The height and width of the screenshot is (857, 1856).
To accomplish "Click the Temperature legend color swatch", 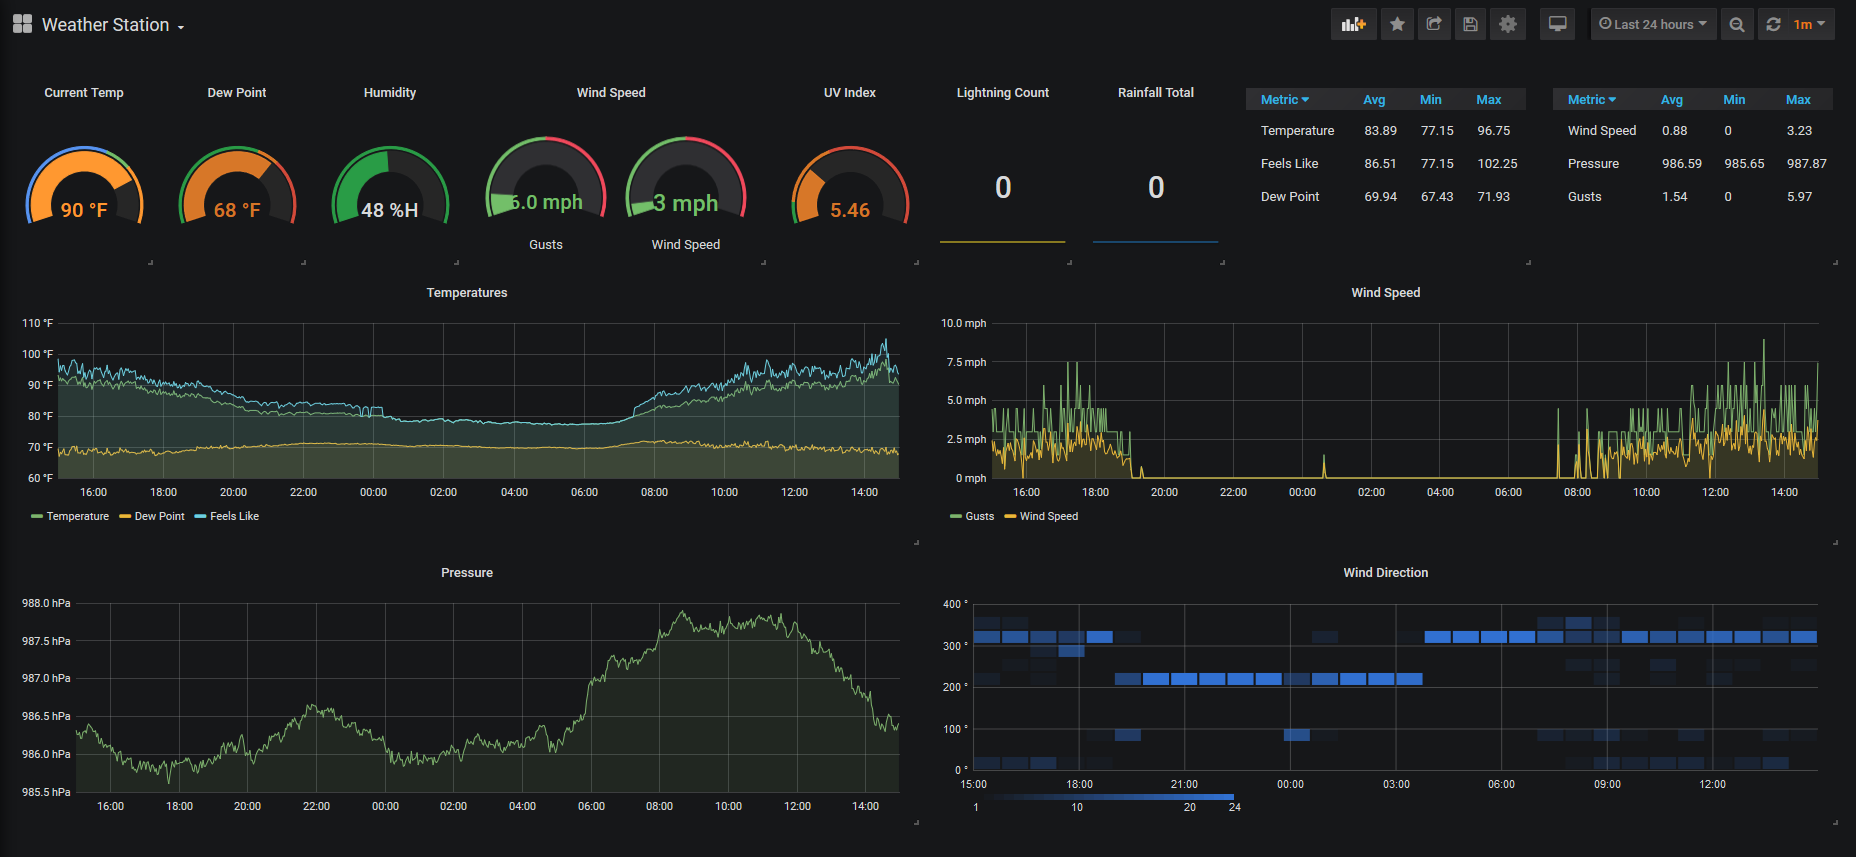I will 37,516.
